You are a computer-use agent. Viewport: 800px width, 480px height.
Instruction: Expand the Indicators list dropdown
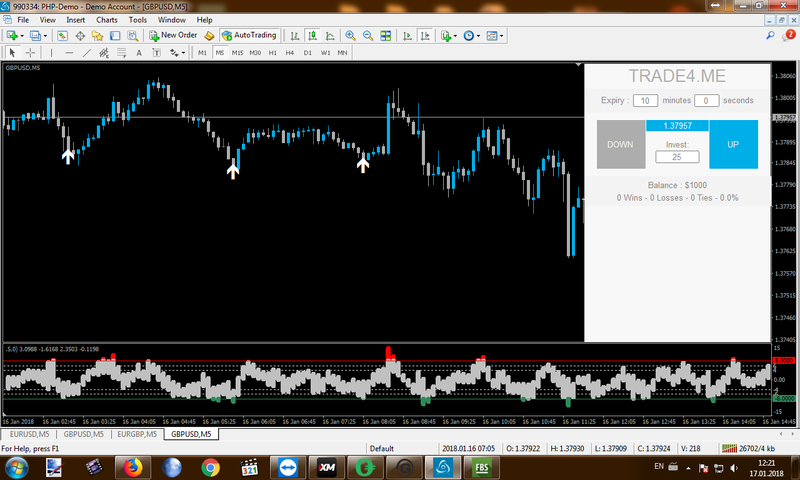[455, 36]
